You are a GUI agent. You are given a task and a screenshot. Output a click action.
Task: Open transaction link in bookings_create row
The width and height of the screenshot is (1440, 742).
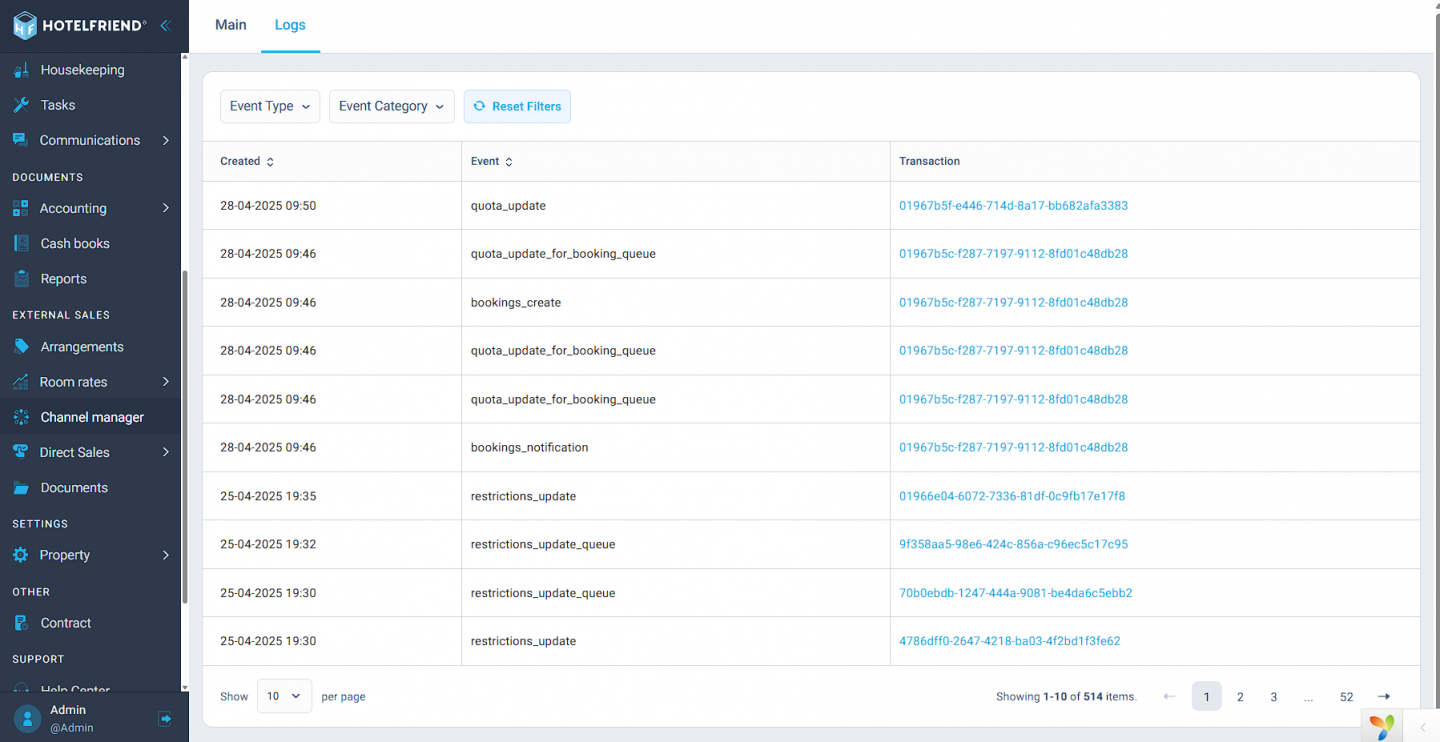click(1013, 302)
